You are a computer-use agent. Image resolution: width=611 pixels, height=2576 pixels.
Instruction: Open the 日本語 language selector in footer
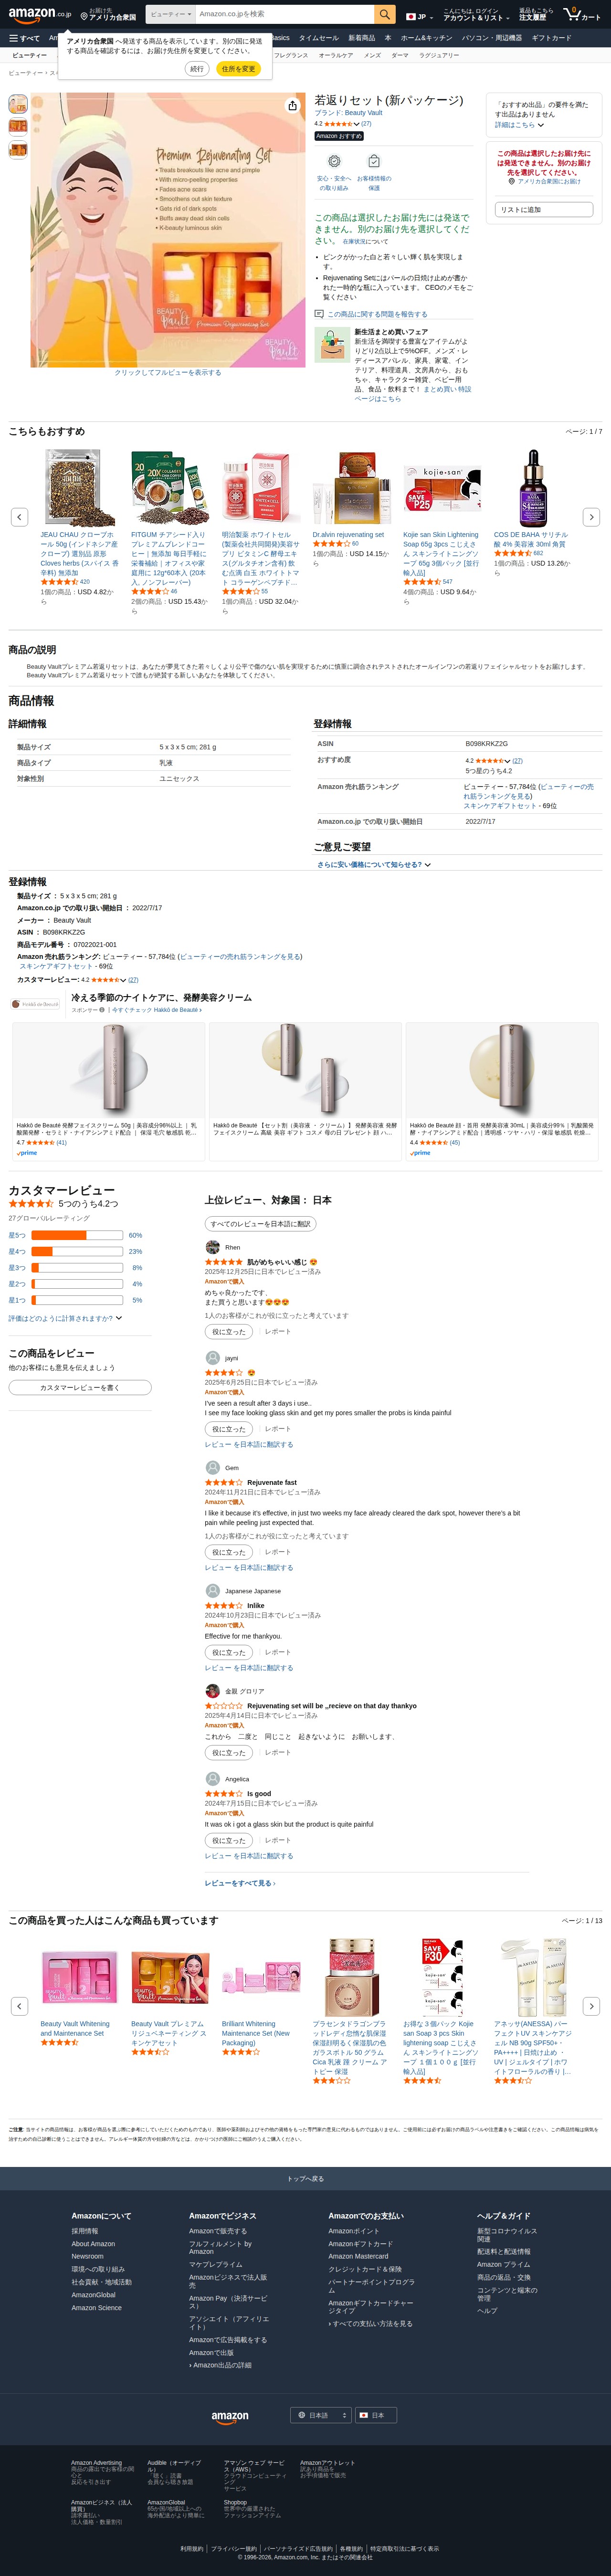coord(320,2415)
